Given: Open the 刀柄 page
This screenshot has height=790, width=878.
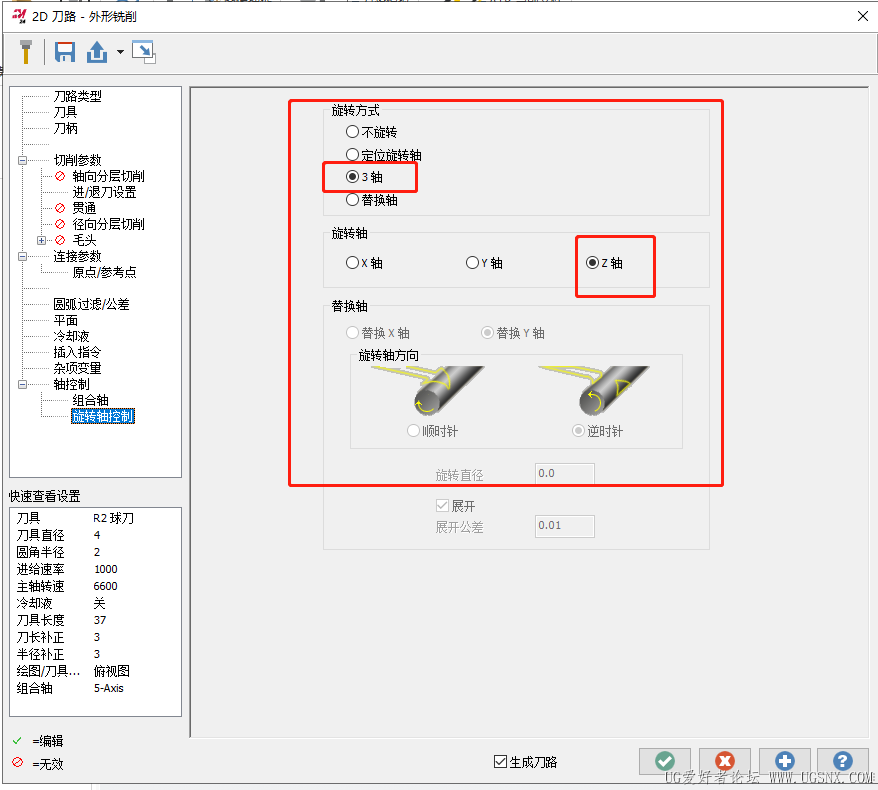Looking at the screenshot, I should click(65, 128).
